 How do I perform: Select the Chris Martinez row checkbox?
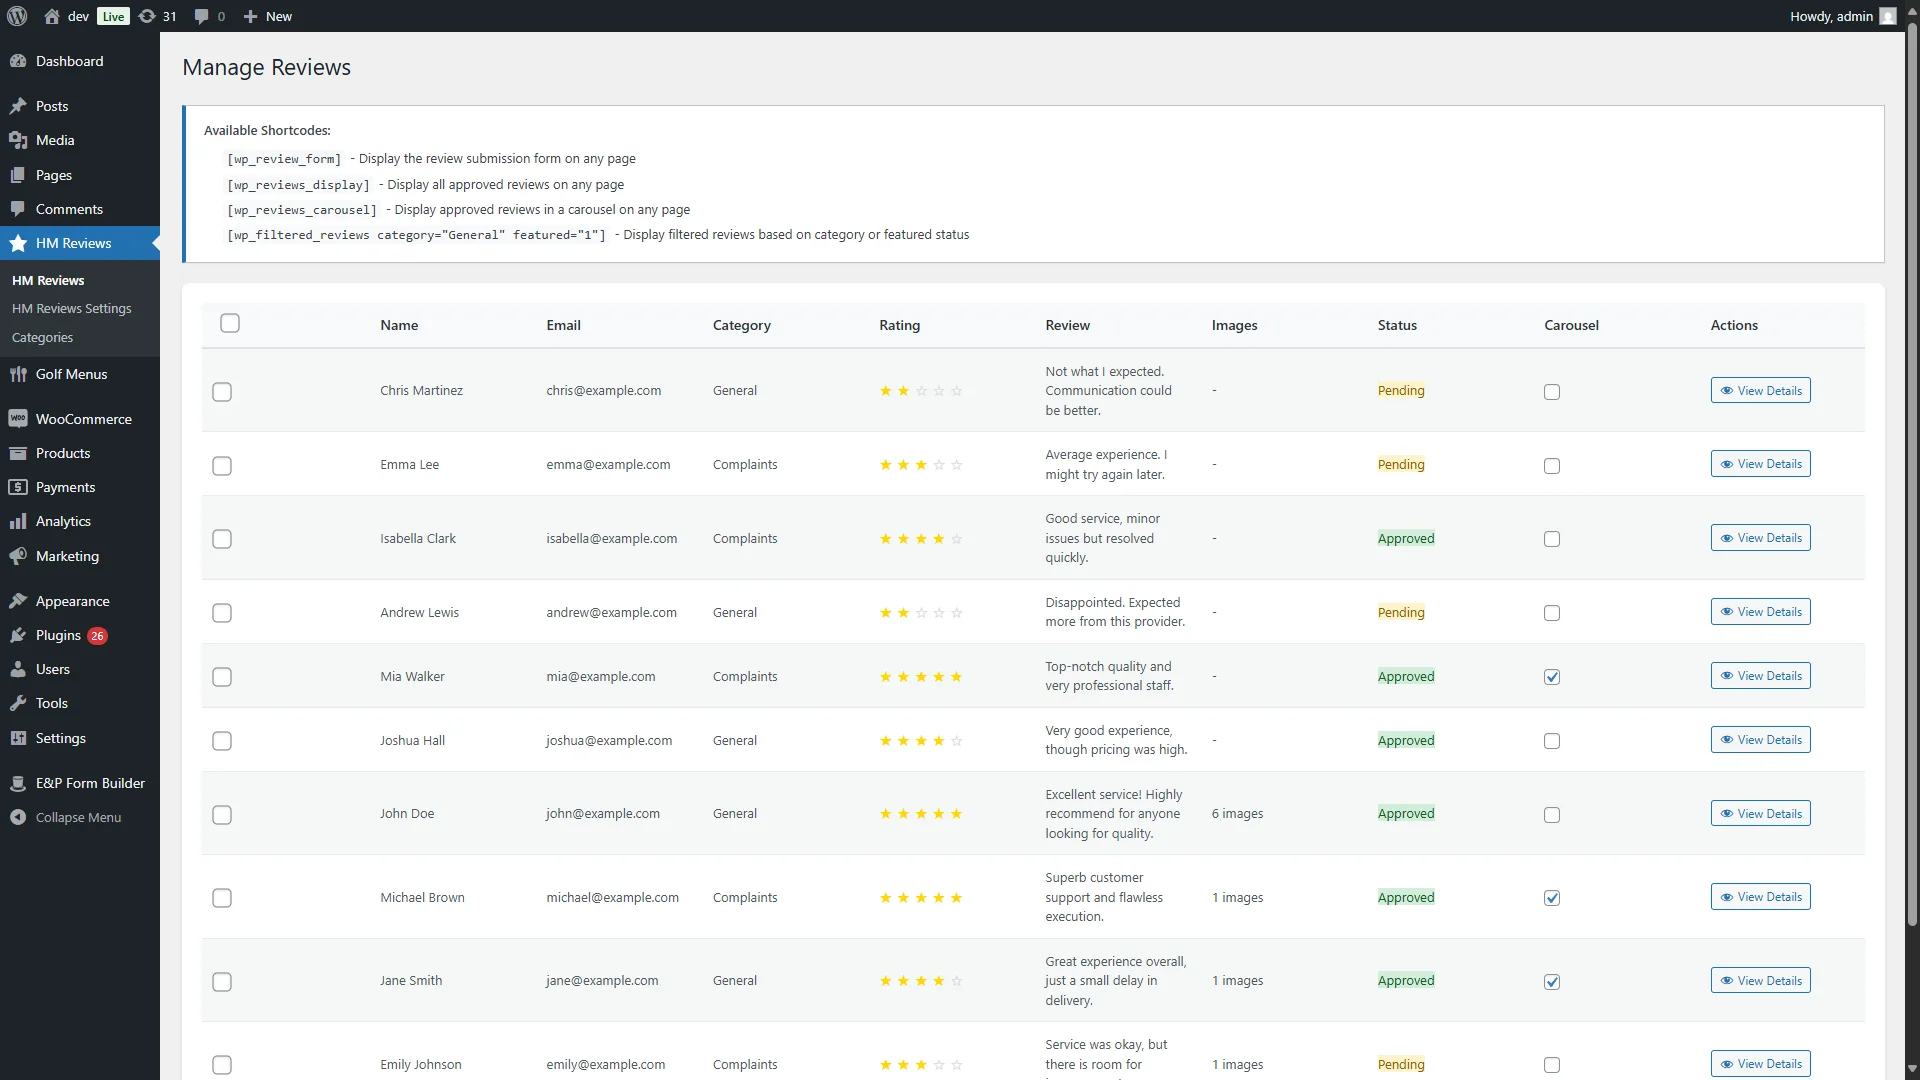click(x=222, y=391)
